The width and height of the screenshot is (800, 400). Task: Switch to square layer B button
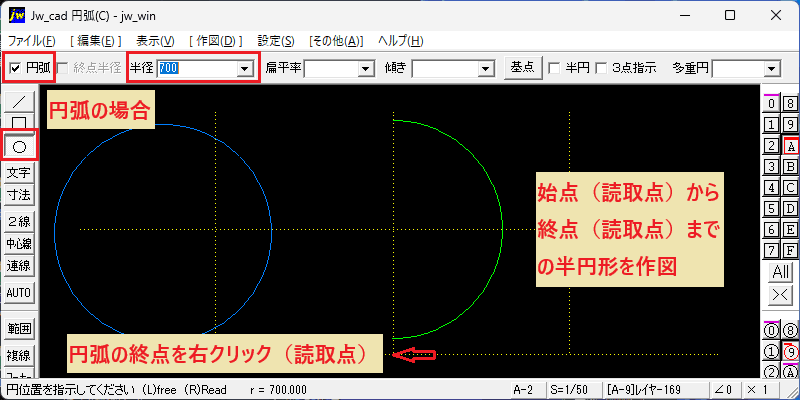(x=790, y=166)
